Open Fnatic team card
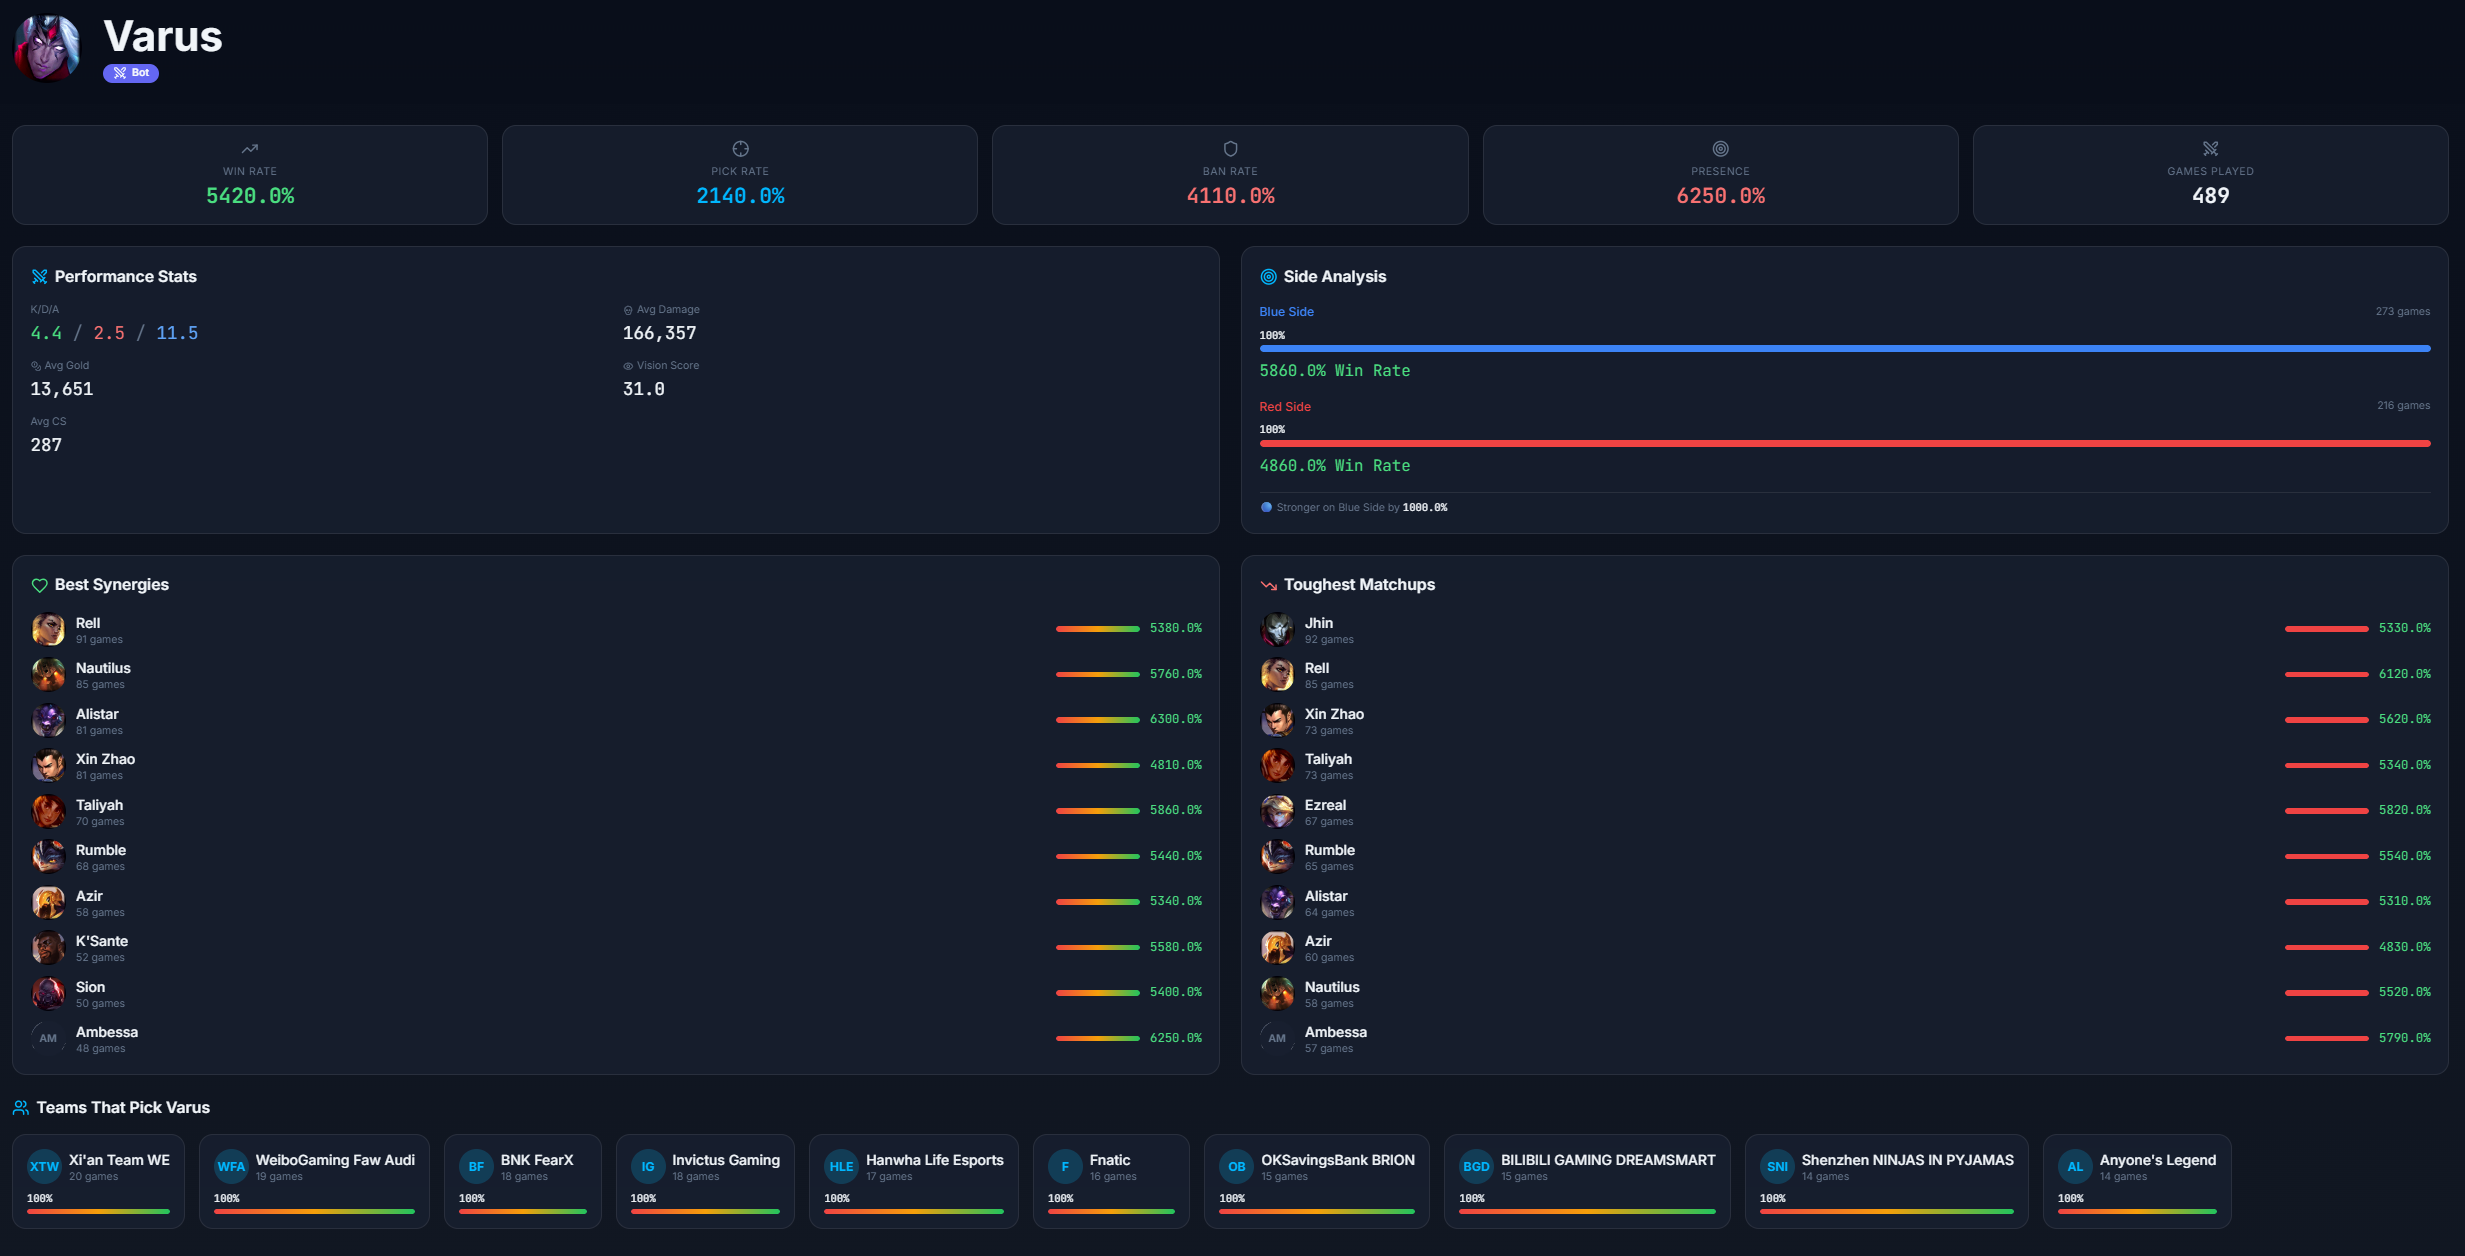 click(1110, 1181)
